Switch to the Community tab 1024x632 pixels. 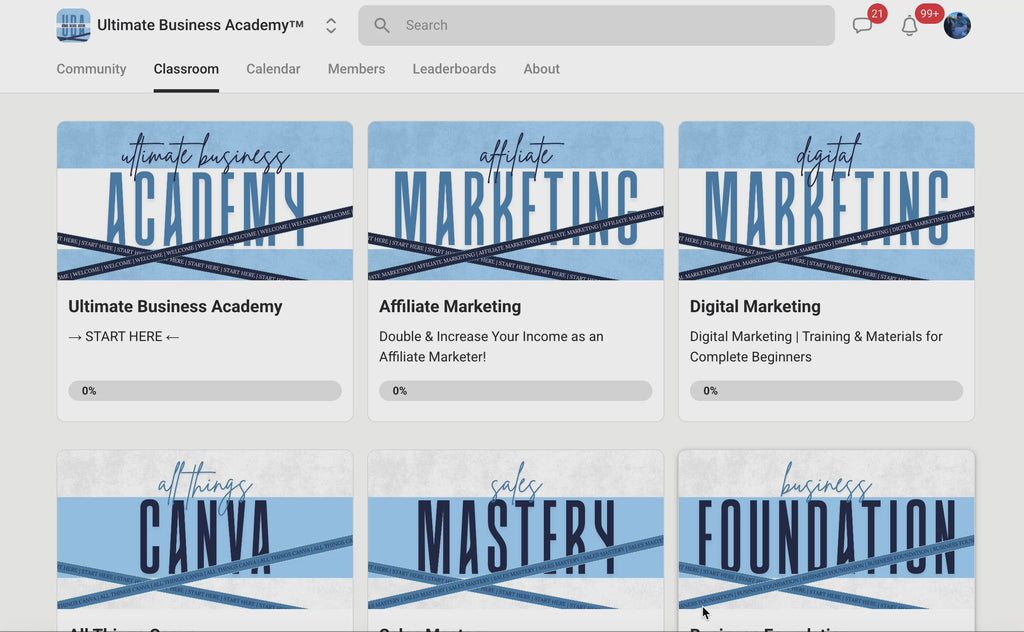(91, 69)
